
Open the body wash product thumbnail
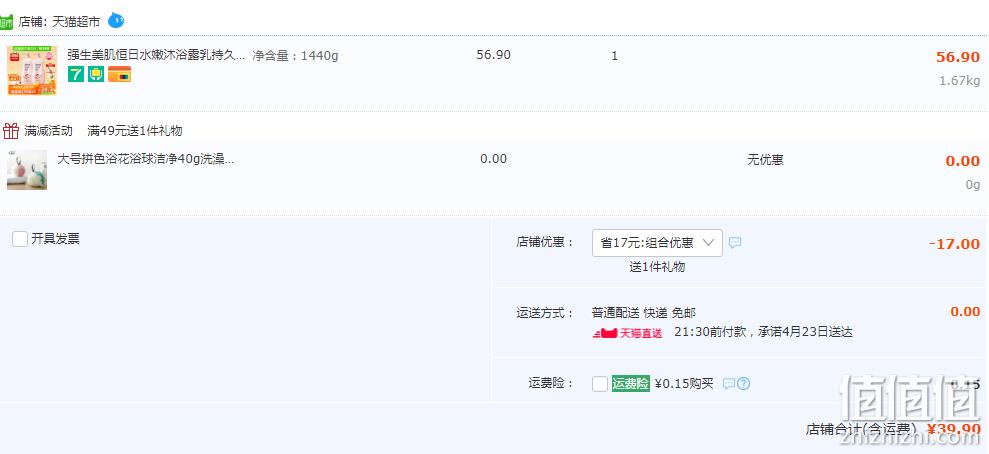(x=32, y=70)
